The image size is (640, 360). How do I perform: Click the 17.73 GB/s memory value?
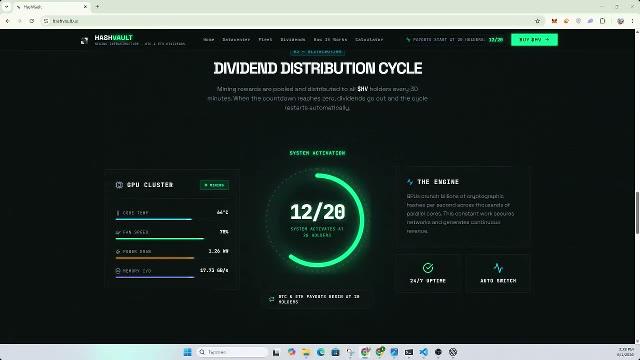pos(214,270)
